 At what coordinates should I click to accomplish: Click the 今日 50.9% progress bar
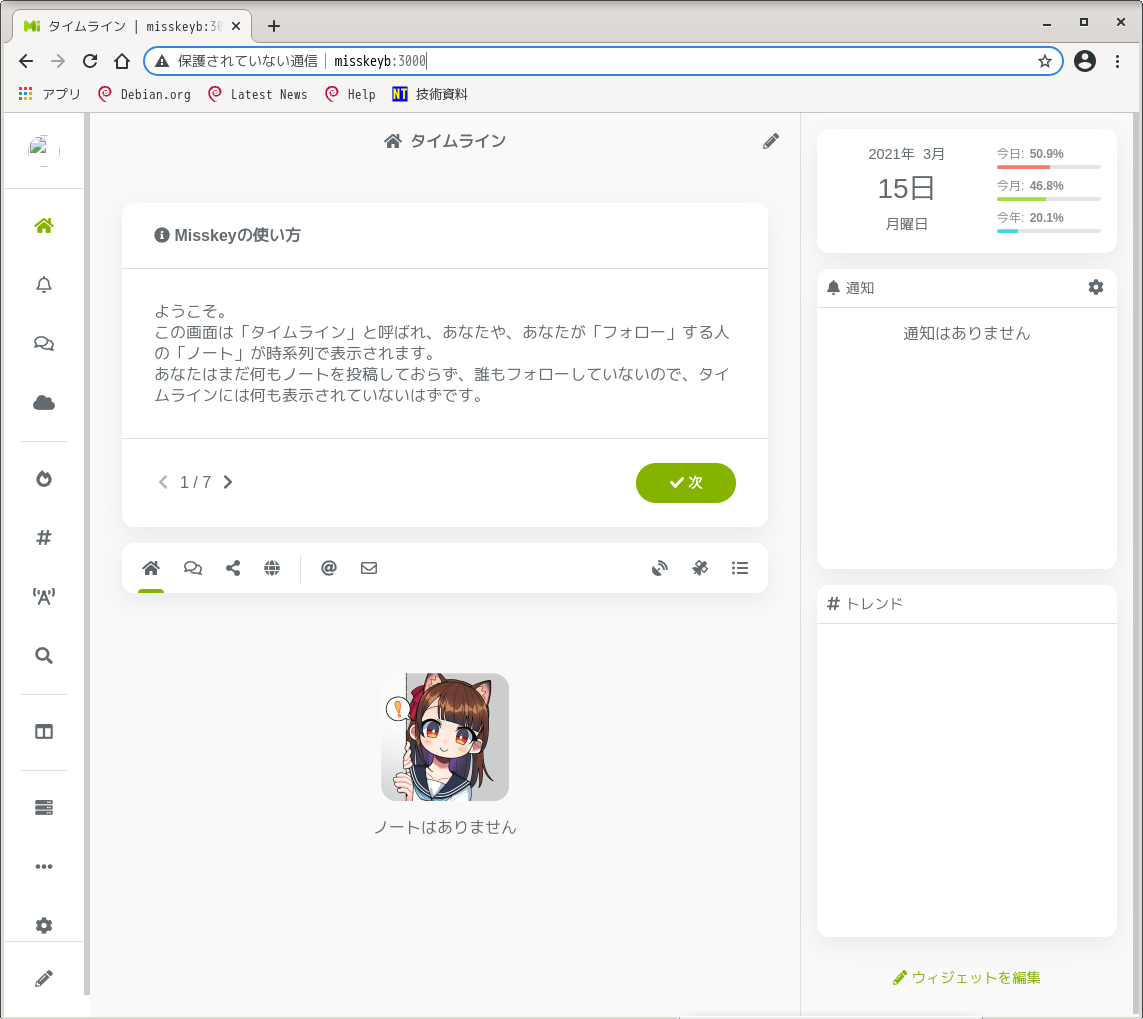1048,167
